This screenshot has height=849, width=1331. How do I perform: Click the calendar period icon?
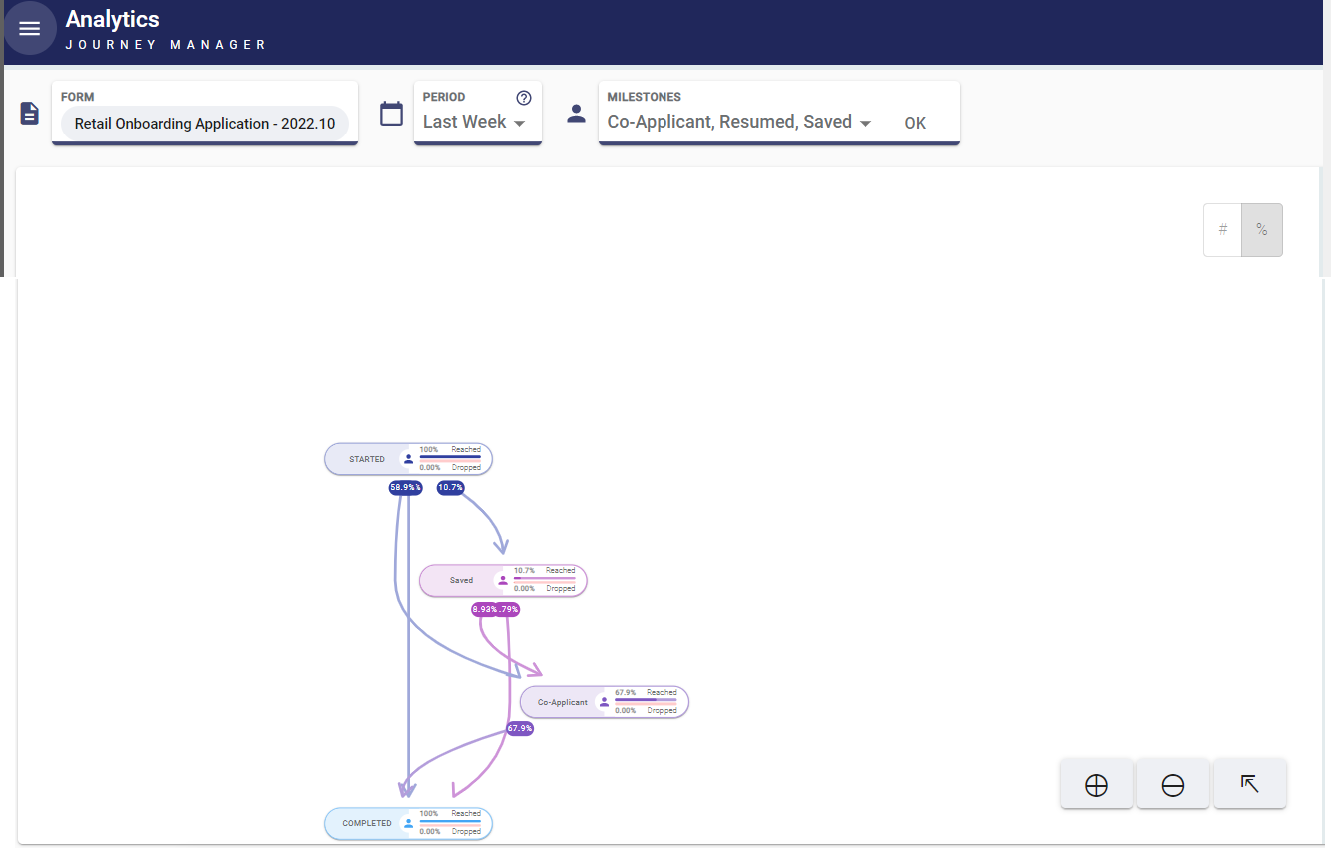391,113
